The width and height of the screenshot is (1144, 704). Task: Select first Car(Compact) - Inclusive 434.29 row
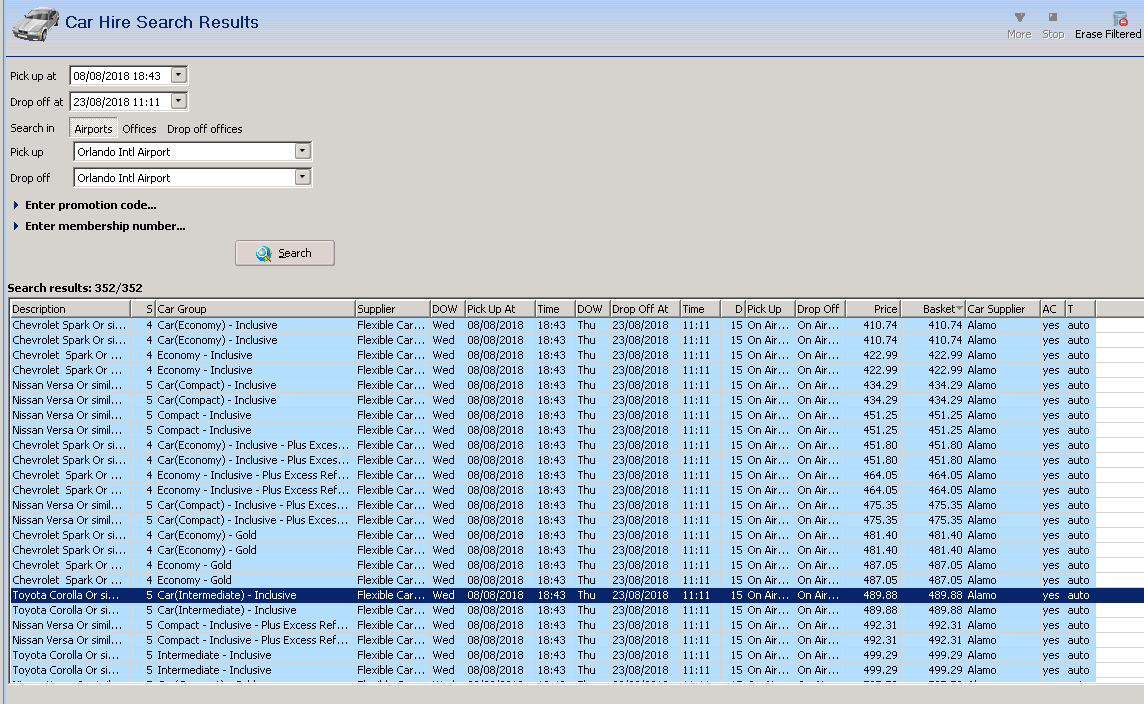click(x=576, y=385)
